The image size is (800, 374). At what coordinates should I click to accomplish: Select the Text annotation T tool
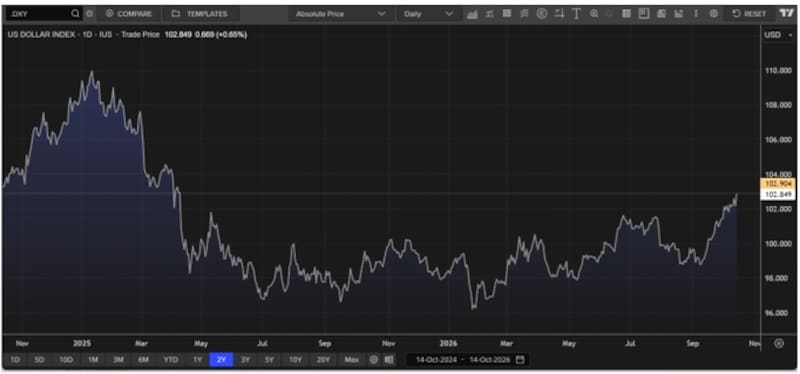pos(576,14)
